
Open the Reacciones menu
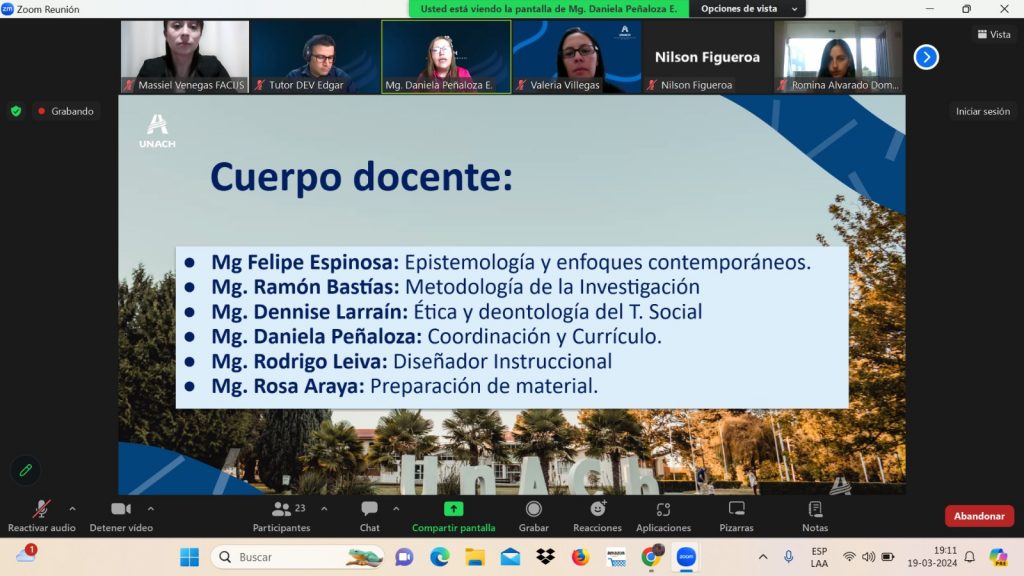click(x=598, y=516)
